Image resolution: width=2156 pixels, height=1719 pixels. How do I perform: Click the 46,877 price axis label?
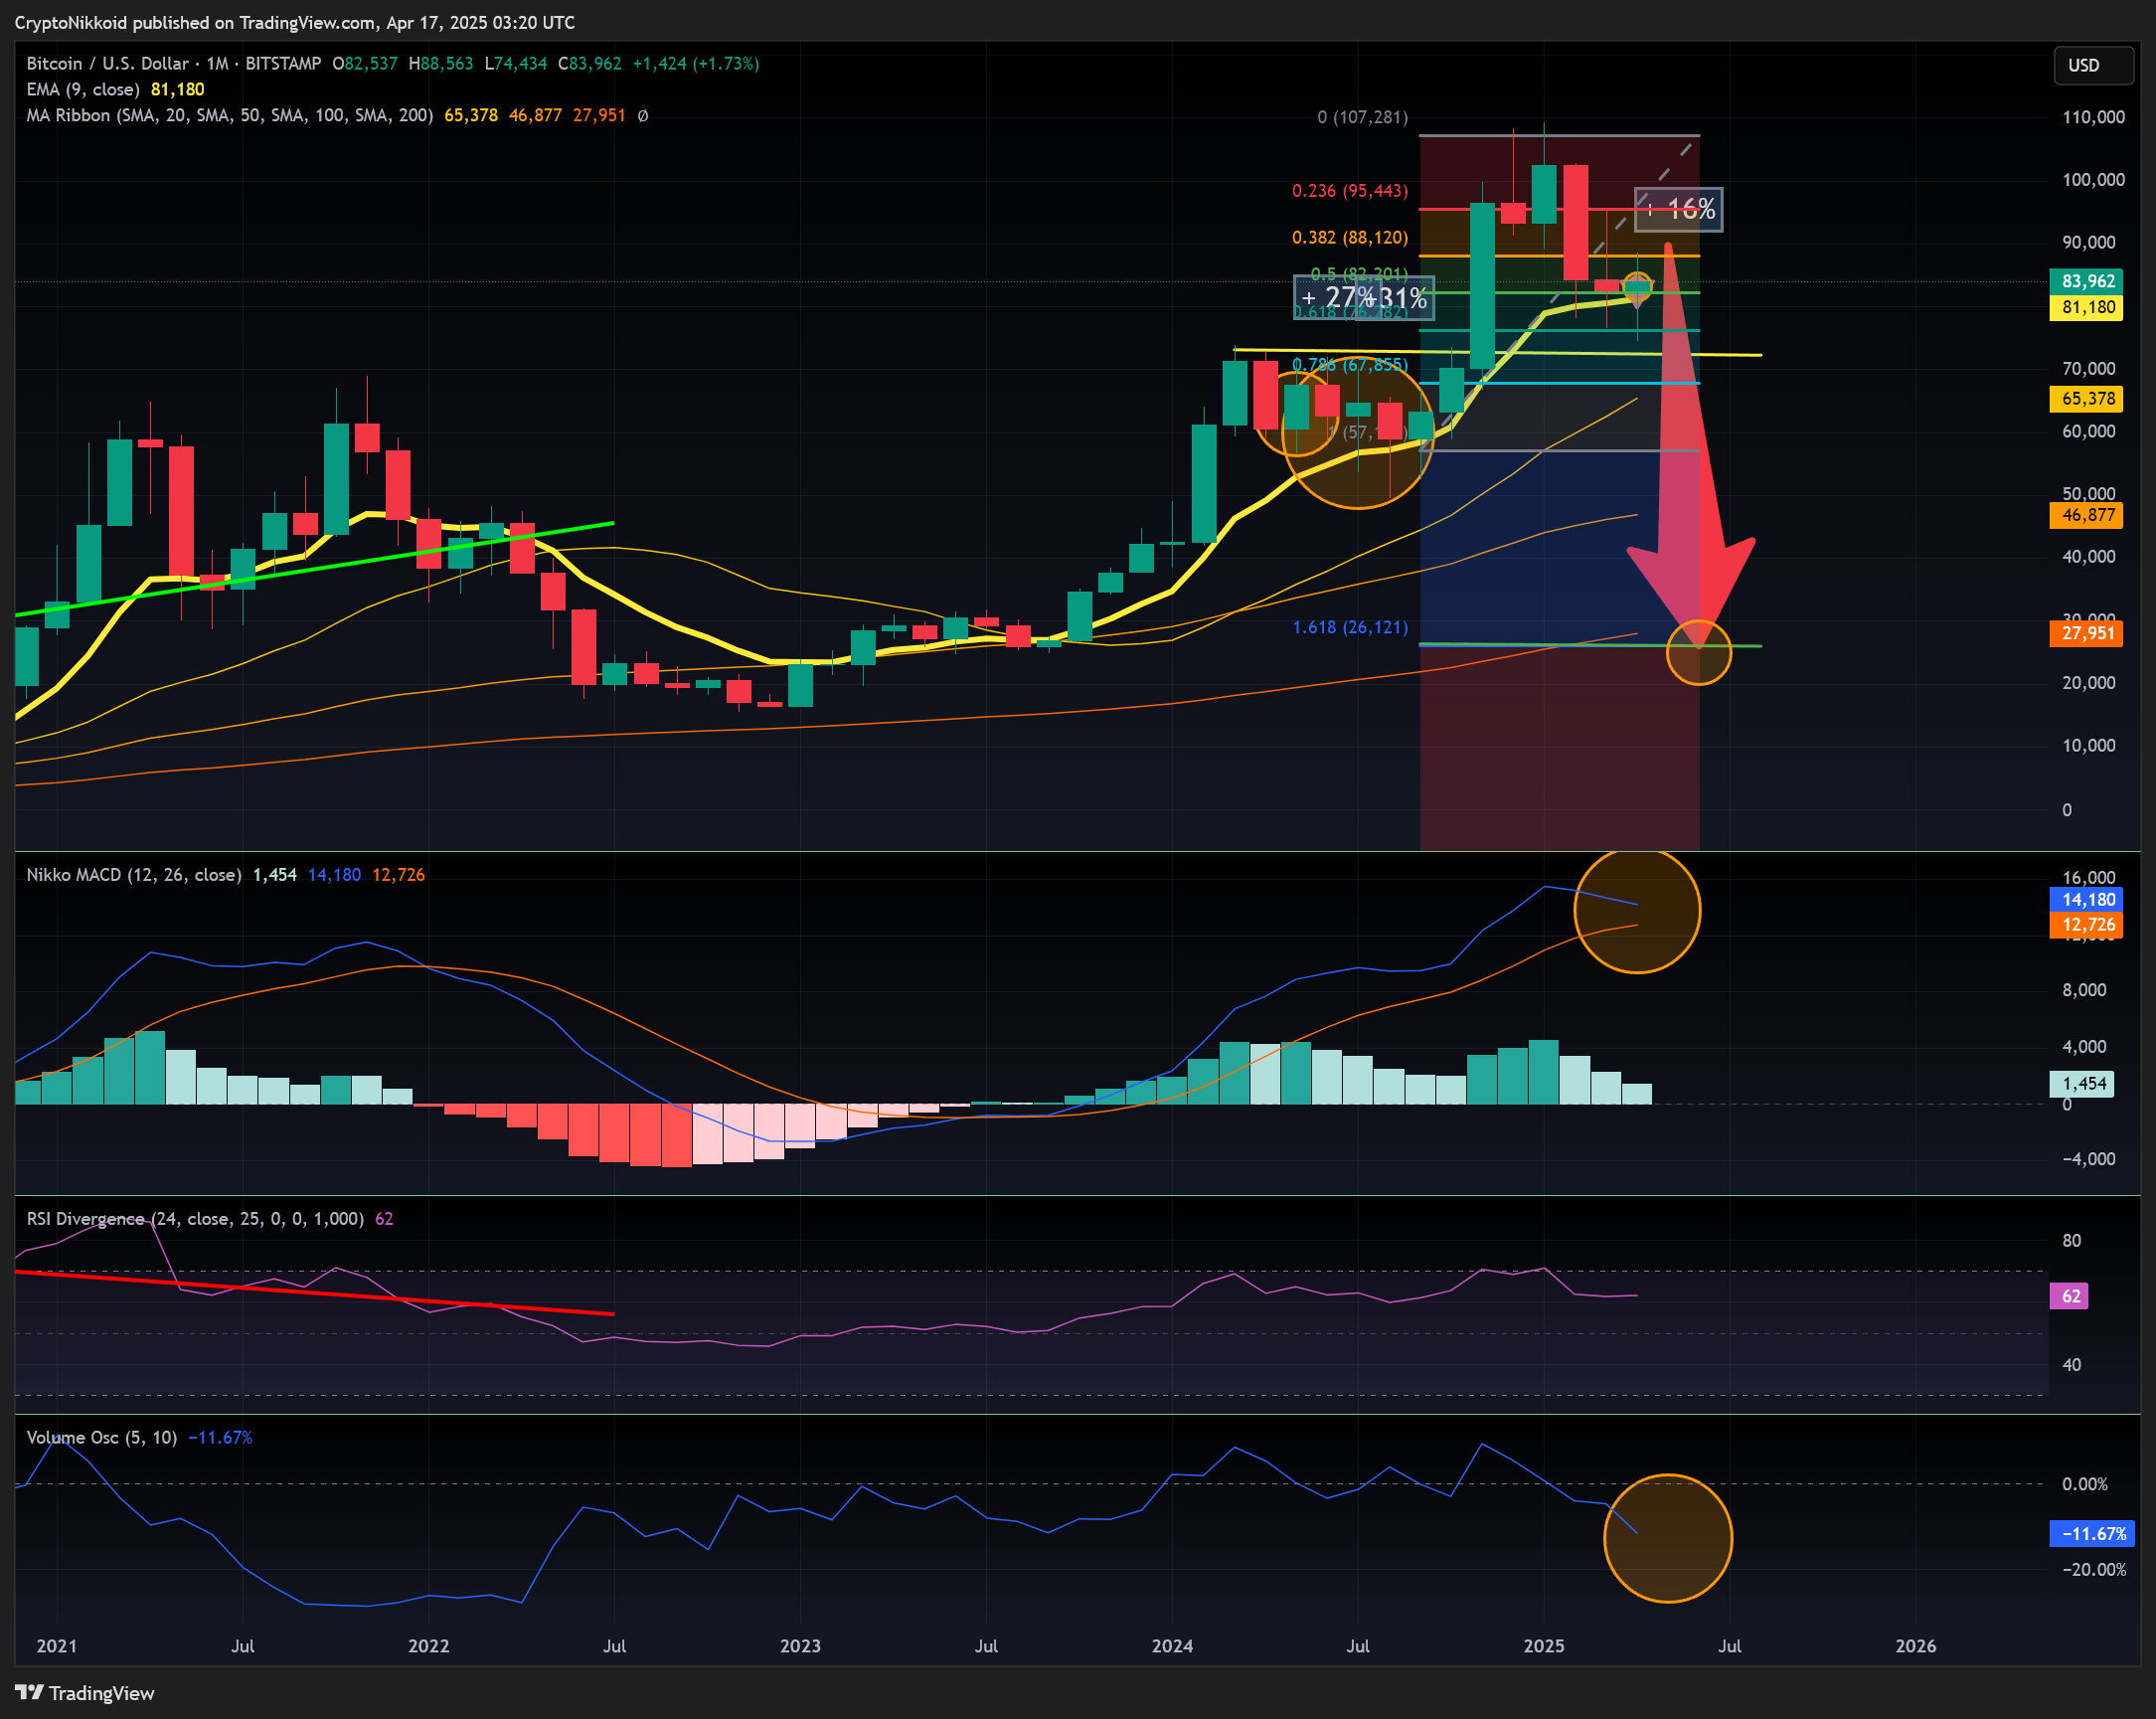2088,515
